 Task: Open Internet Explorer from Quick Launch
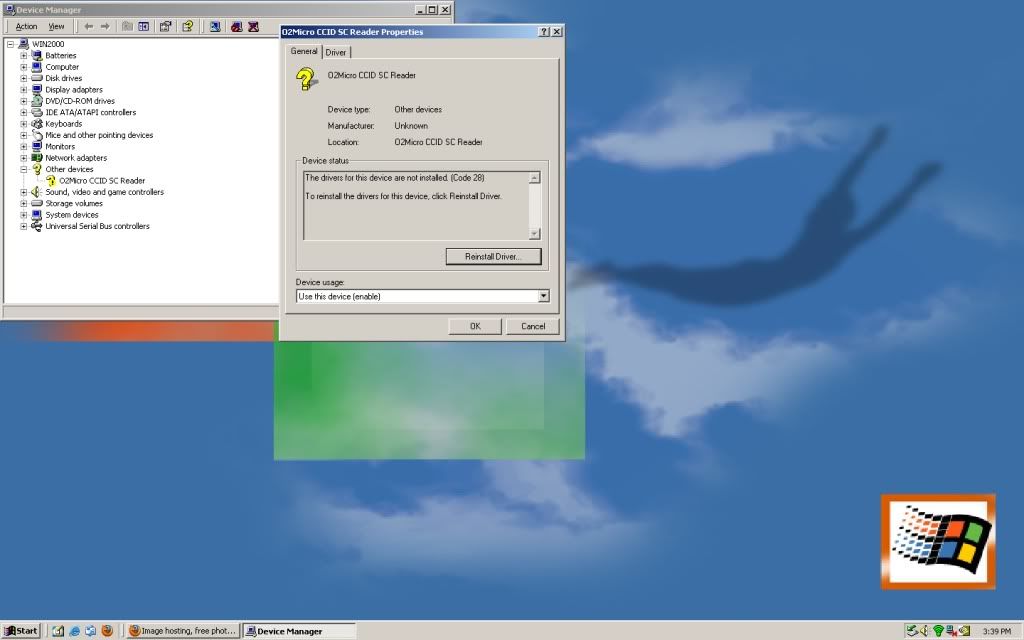coord(74,631)
